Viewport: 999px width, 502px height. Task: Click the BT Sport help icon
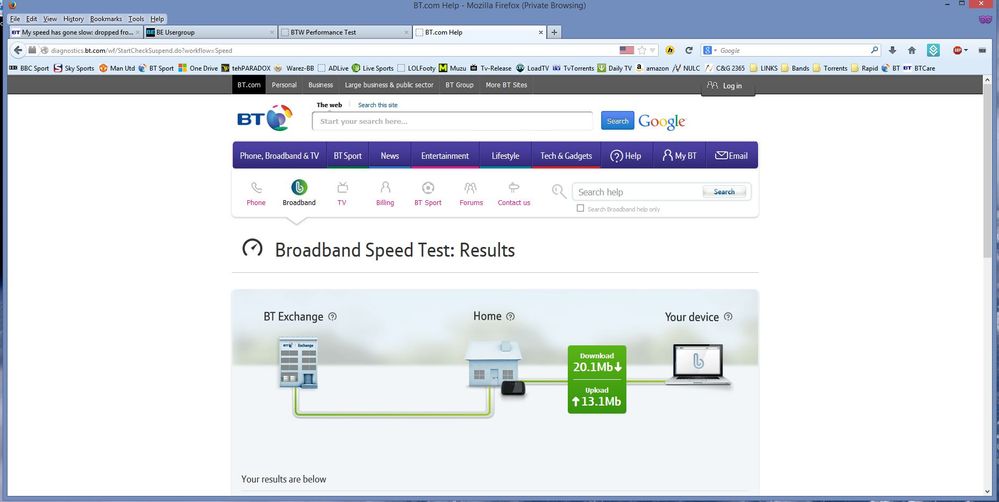pyautogui.click(x=428, y=187)
